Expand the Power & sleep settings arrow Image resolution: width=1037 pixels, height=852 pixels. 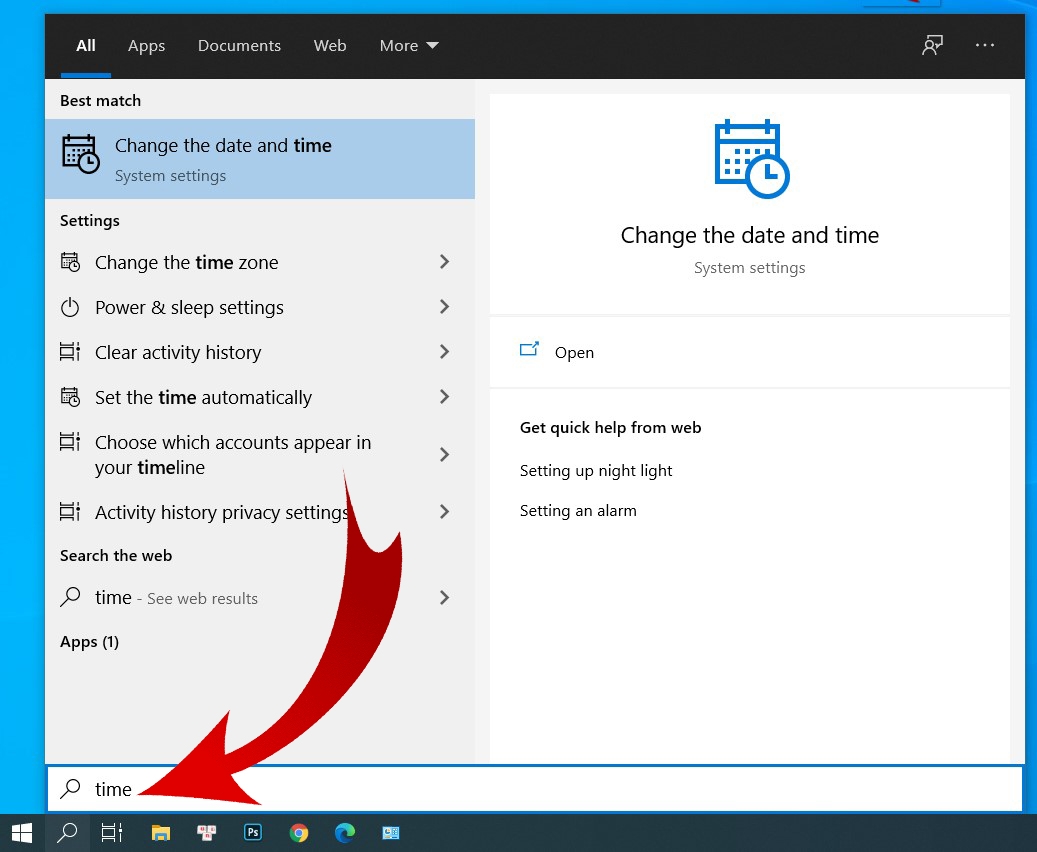444,307
